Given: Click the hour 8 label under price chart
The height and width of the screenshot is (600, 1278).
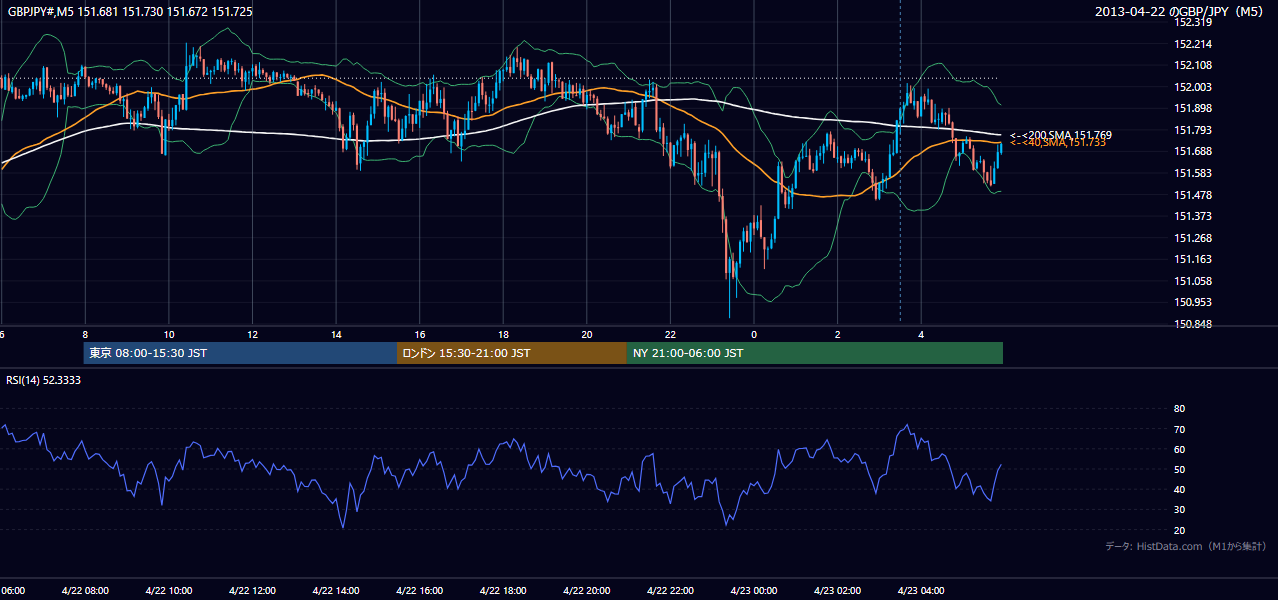Looking at the screenshot, I should tap(85, 335).
